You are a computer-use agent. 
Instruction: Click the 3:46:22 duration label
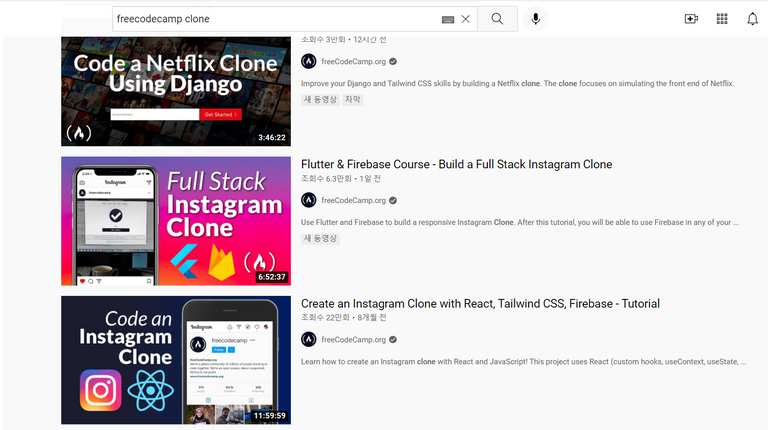tap(272, 138)
